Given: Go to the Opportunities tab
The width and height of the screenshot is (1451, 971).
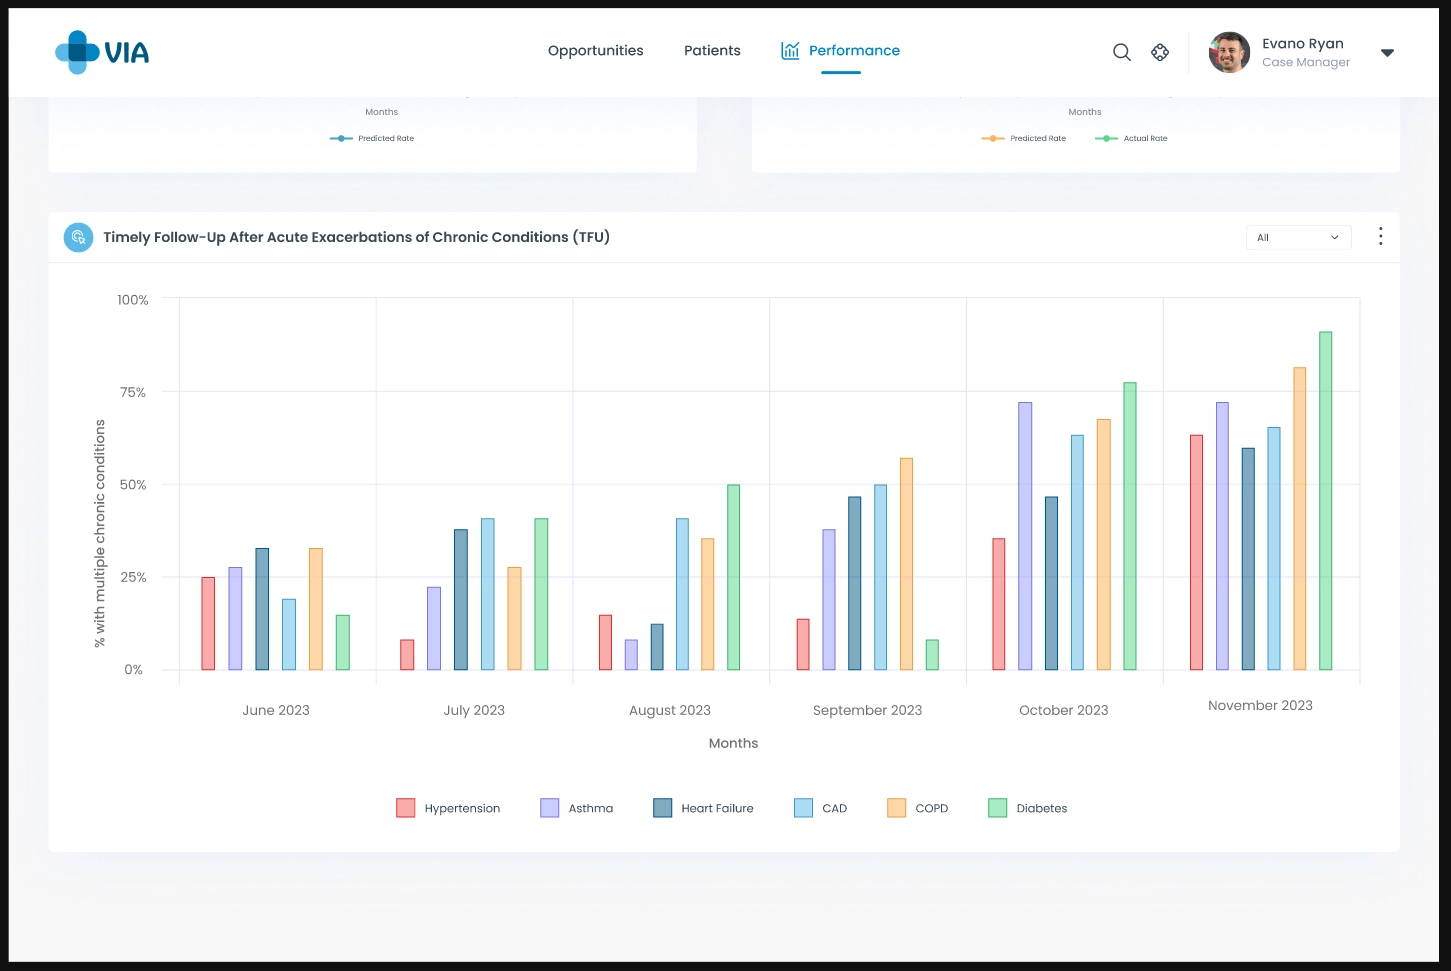Looking at the screenshot, I should [x=595, y=51].
